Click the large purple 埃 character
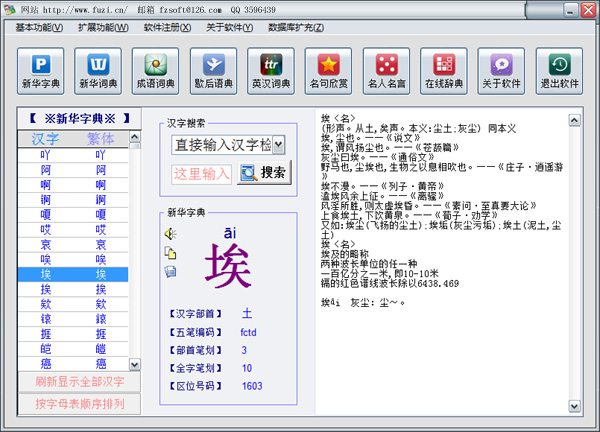The width and height of the screenshot is (600, 432). click(228, 266)
